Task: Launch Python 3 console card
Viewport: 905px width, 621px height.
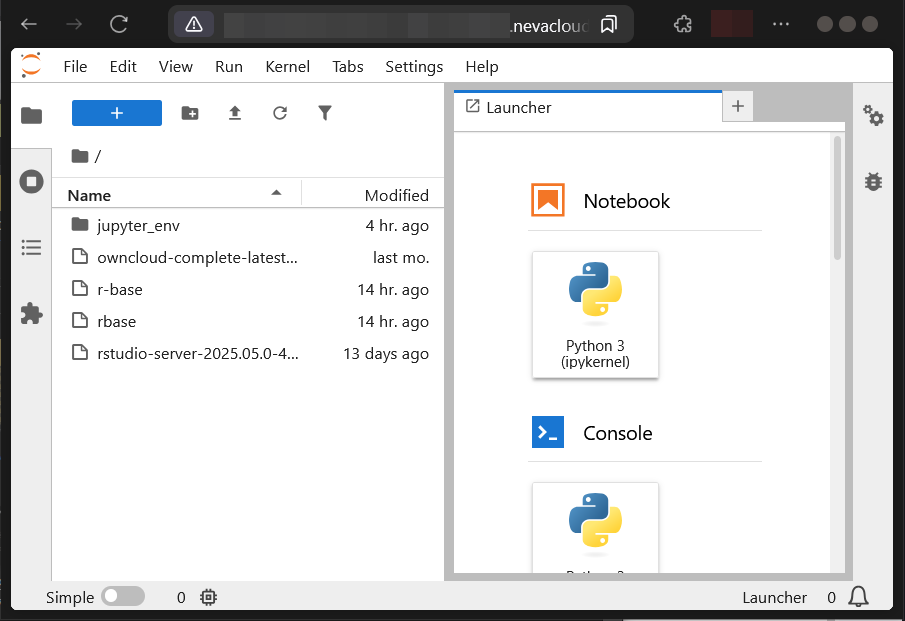Action: coord(595,528)
